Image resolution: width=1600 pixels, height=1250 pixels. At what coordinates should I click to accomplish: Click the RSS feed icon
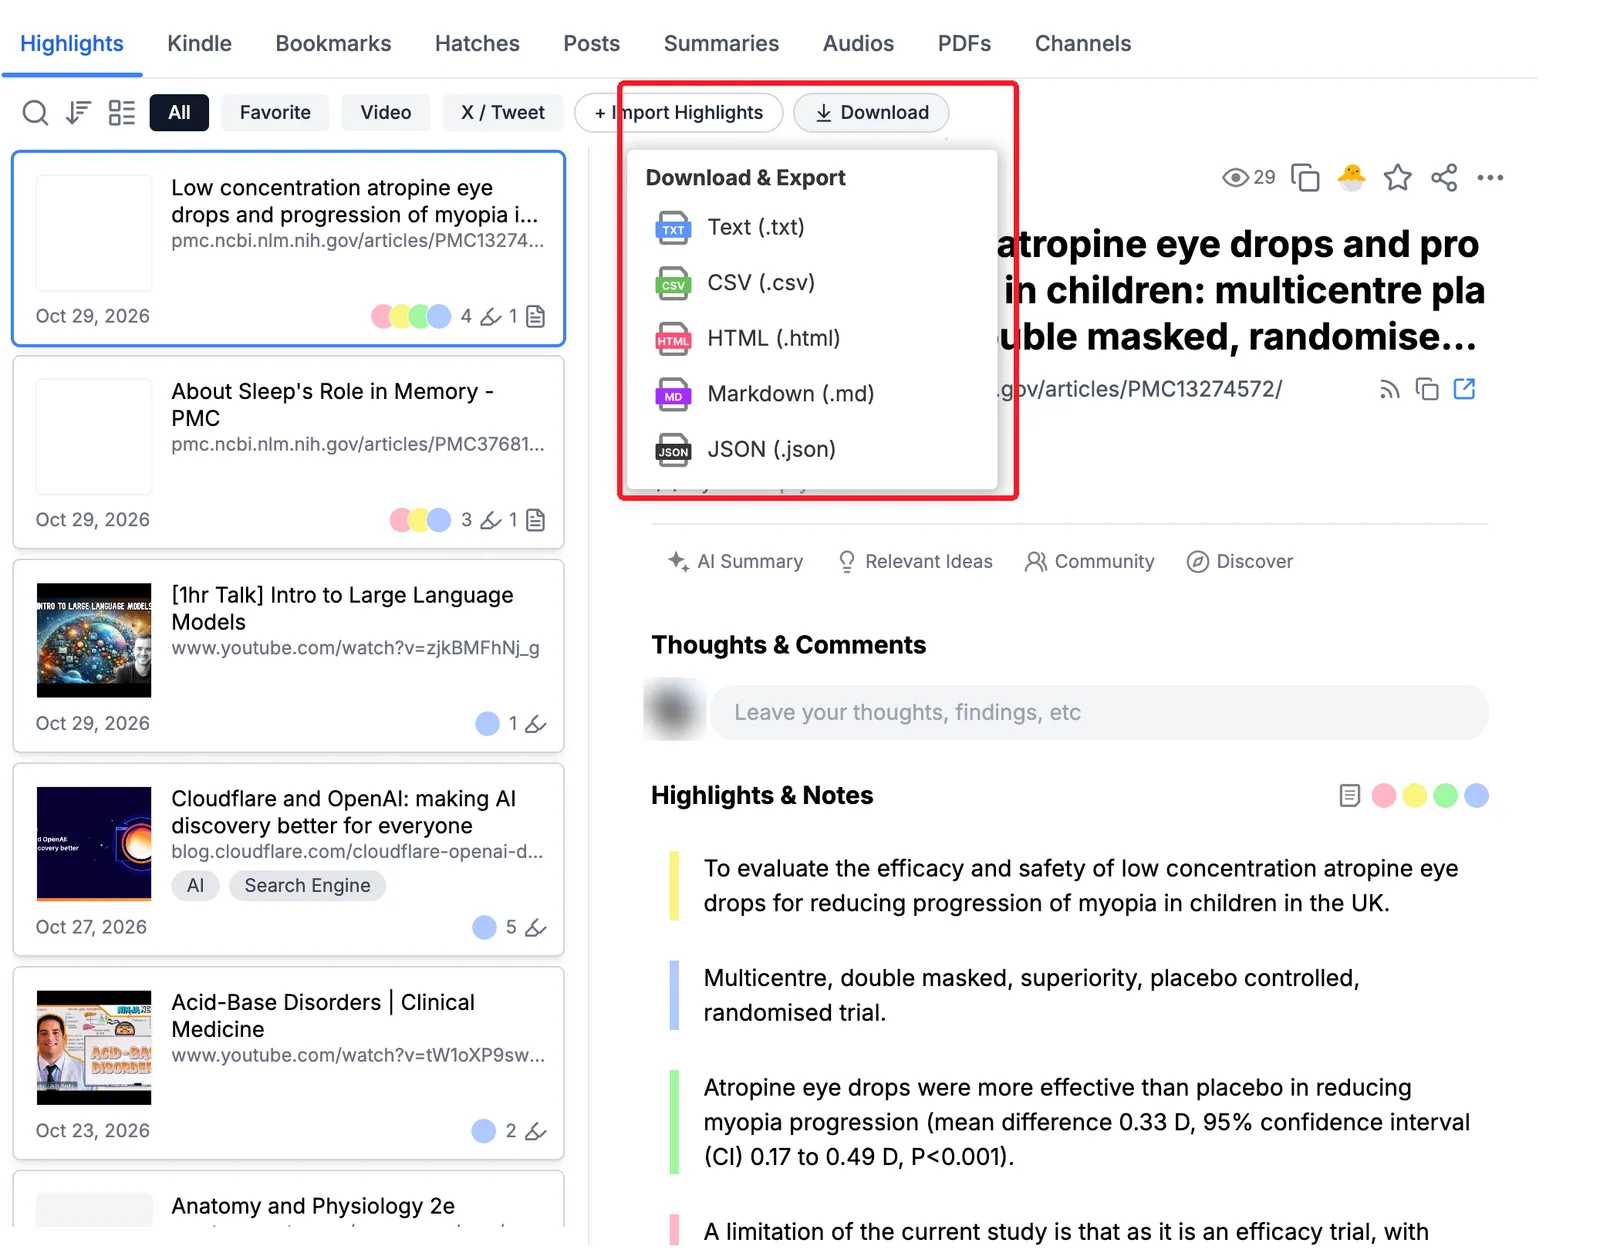(x=1389, y=390)
